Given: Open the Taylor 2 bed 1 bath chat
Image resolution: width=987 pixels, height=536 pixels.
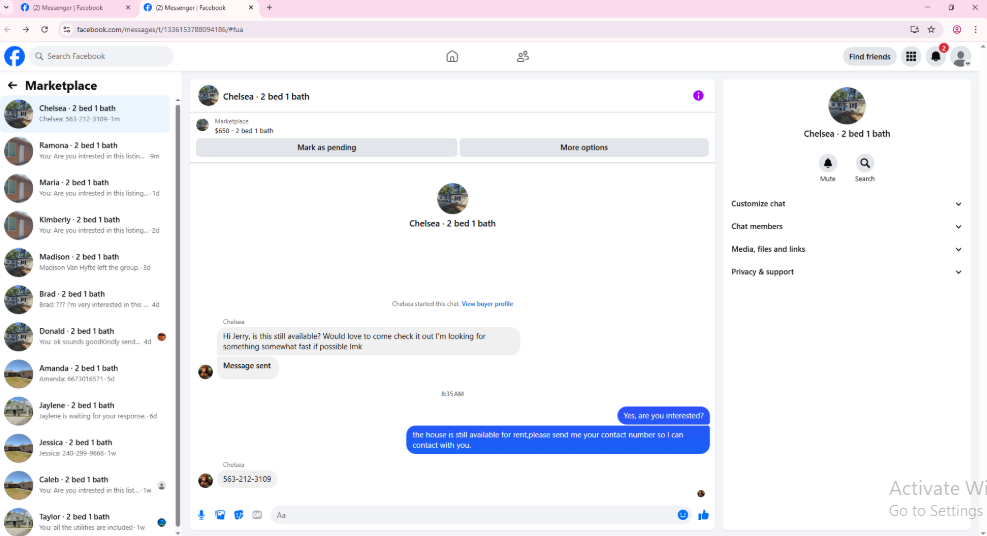Looking at the screenshot, I should 86,521.
